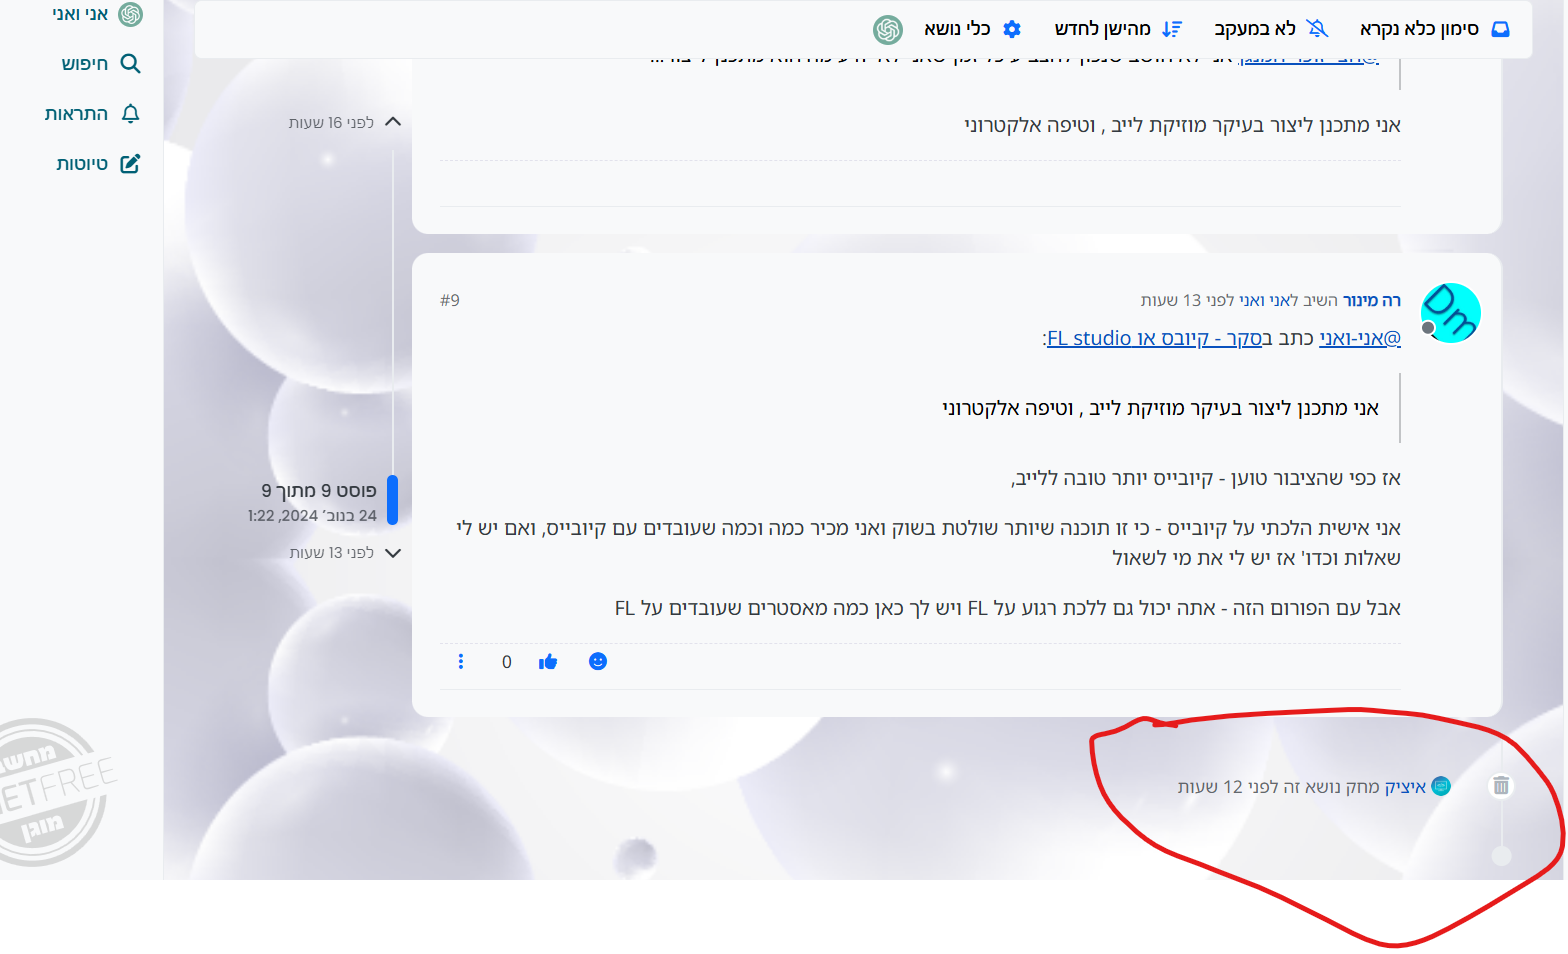Click the avatar icon in the top toolbar
This screenshot has height=954, width=1568.
(x=888, y=30)
